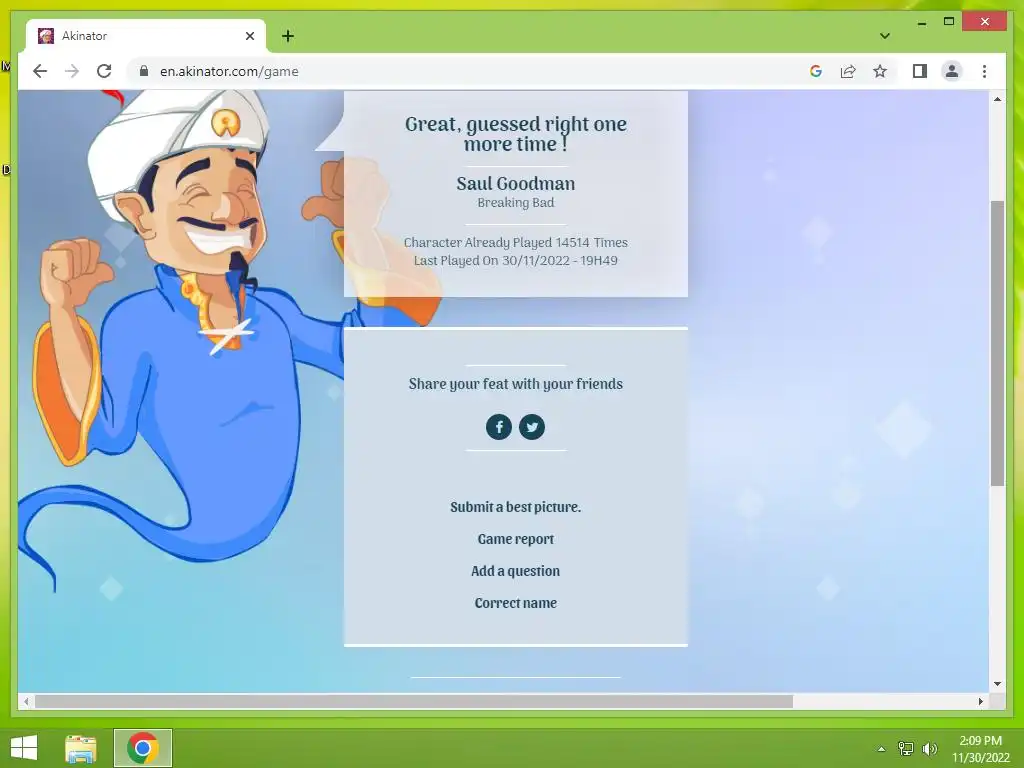Open Chrome three-dot menu
The width and height of the screenshot is (1024, 768).
(x=984, y=71)
